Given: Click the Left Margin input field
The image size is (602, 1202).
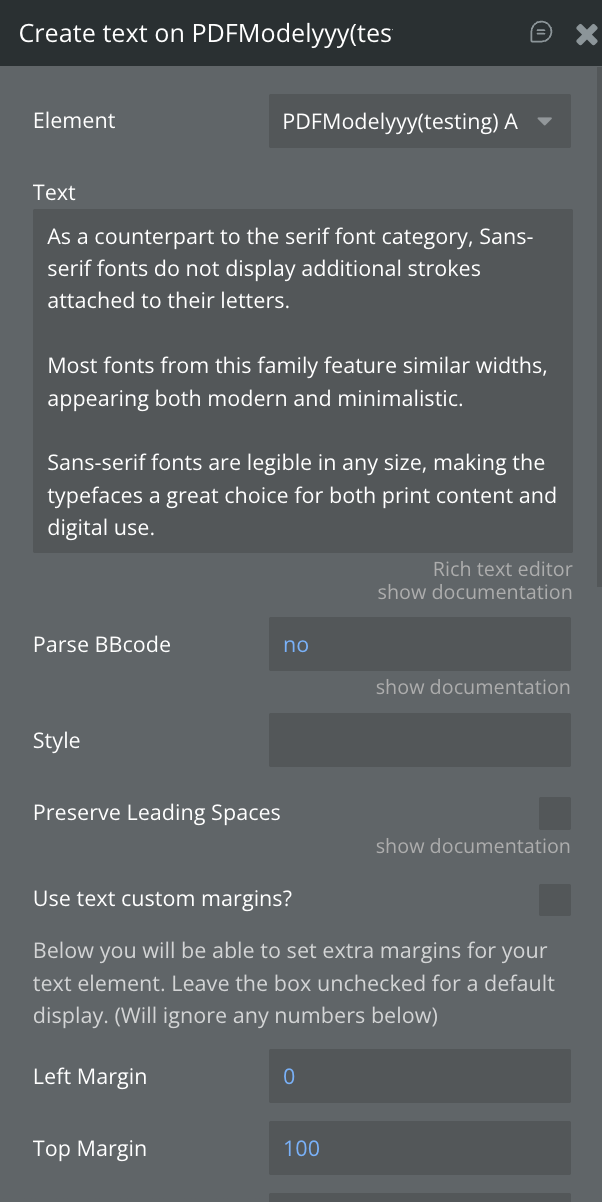Looking at the screenshot, I should coord(419,1077).
